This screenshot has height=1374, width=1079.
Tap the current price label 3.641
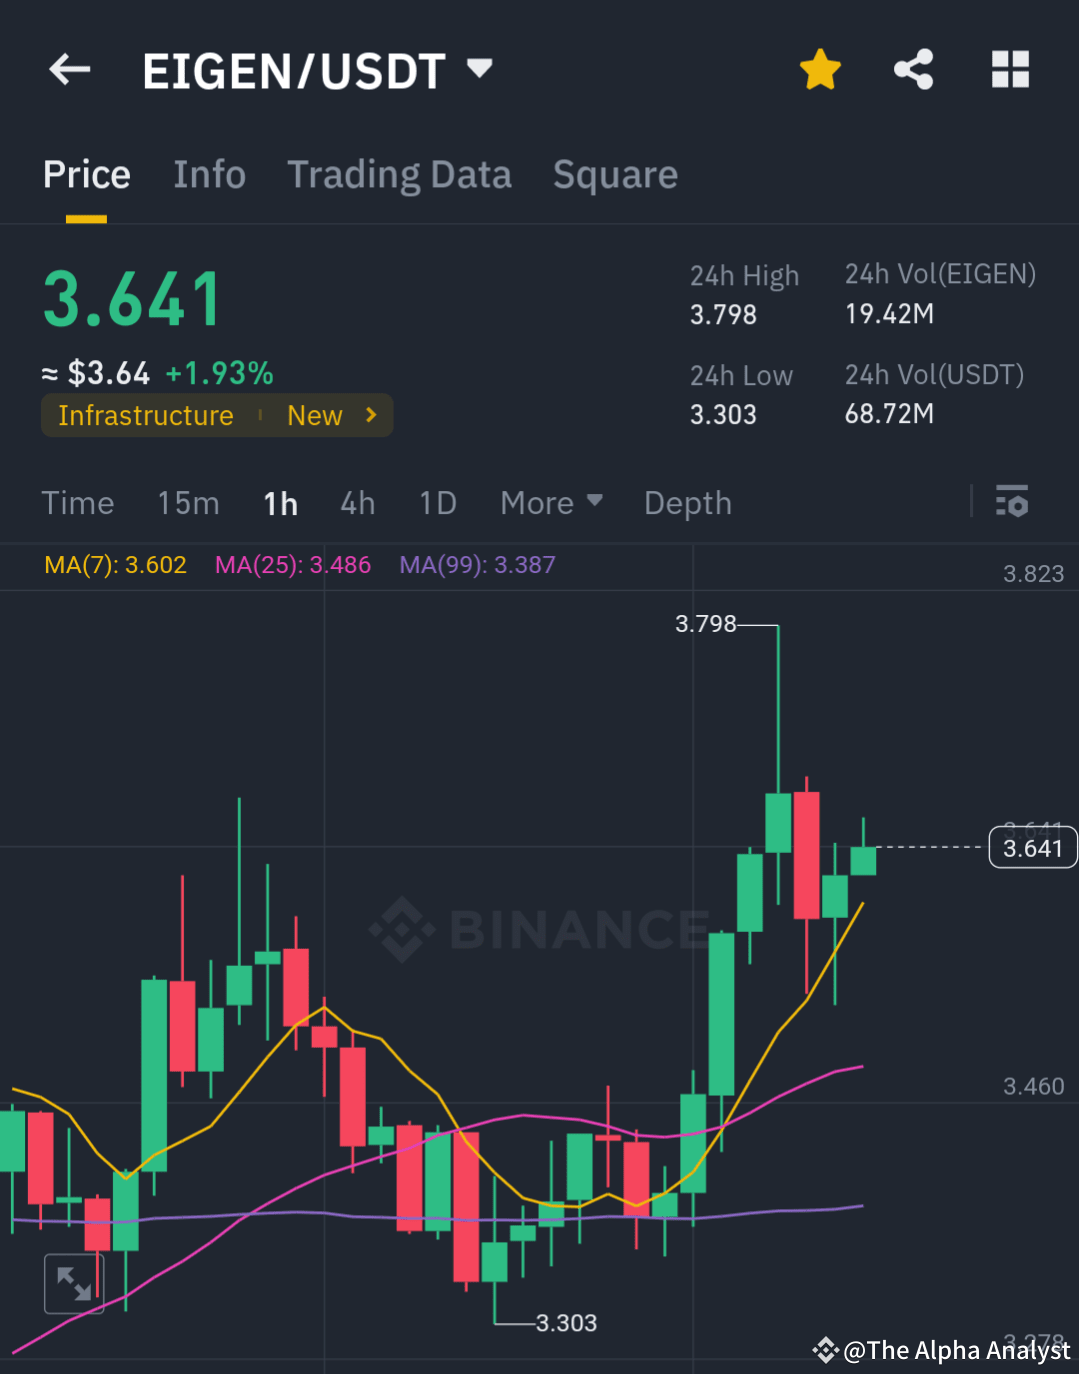pyautogui.click(x=1032, y=847)
